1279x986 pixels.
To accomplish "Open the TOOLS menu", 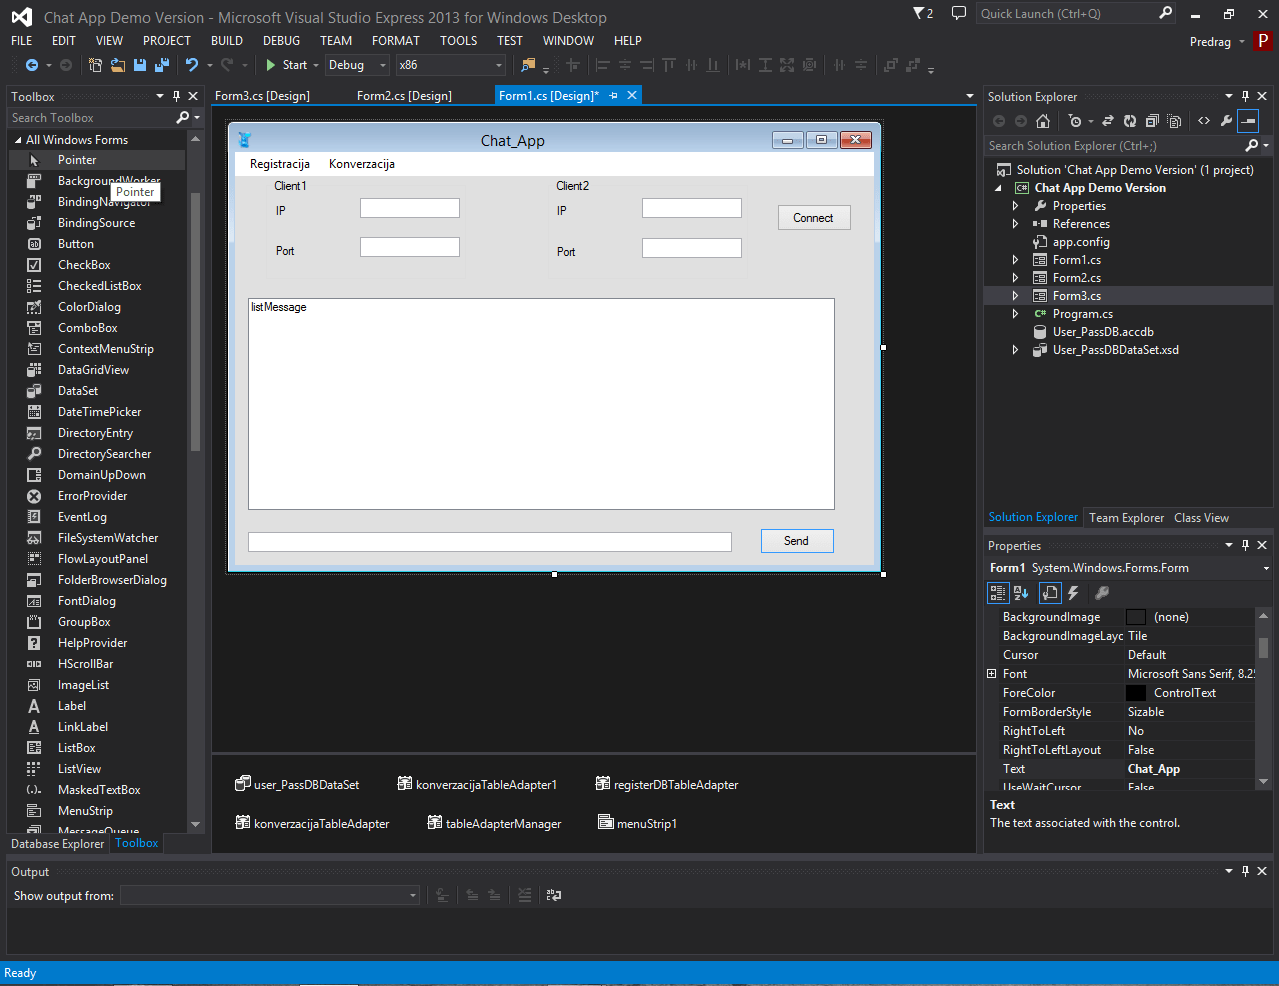I will click(x=459, y=41).
